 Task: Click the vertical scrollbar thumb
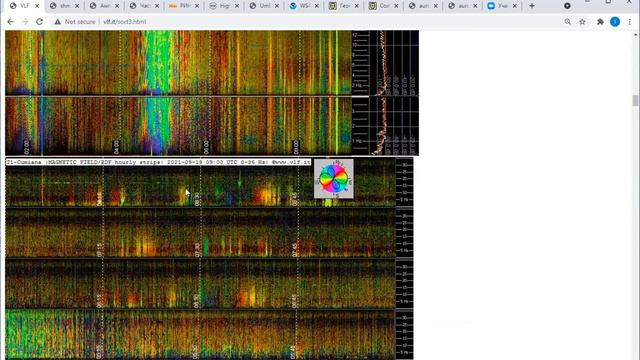(636, 100)
